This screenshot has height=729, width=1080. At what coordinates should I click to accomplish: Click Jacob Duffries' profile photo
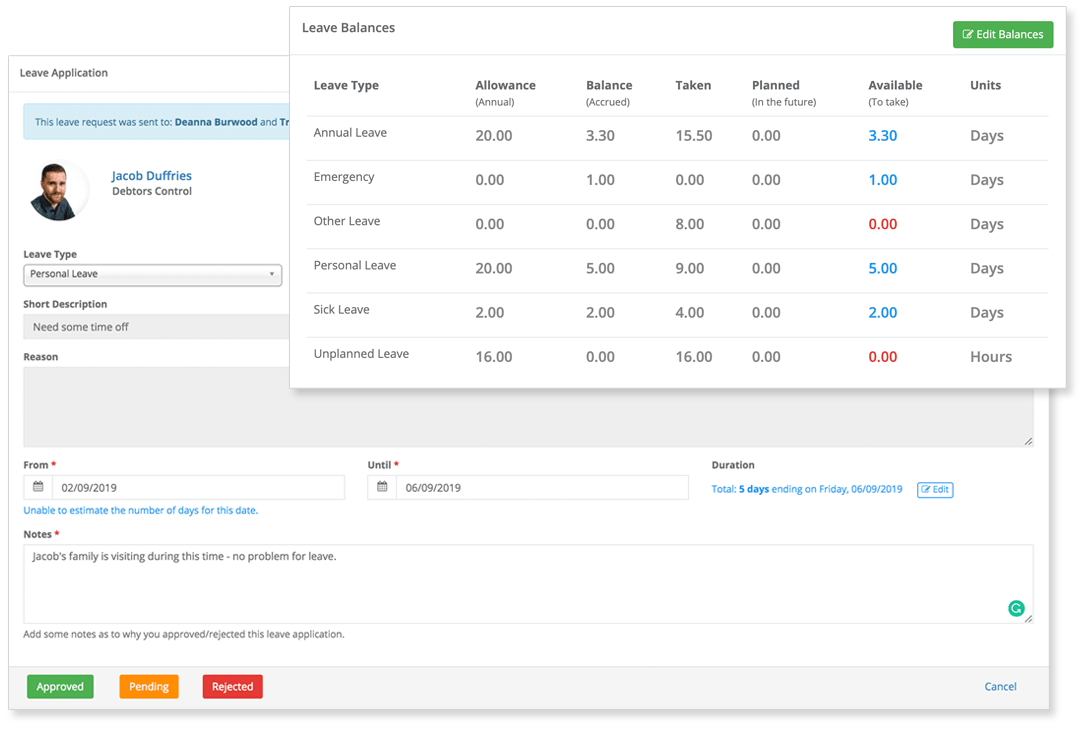59,189
